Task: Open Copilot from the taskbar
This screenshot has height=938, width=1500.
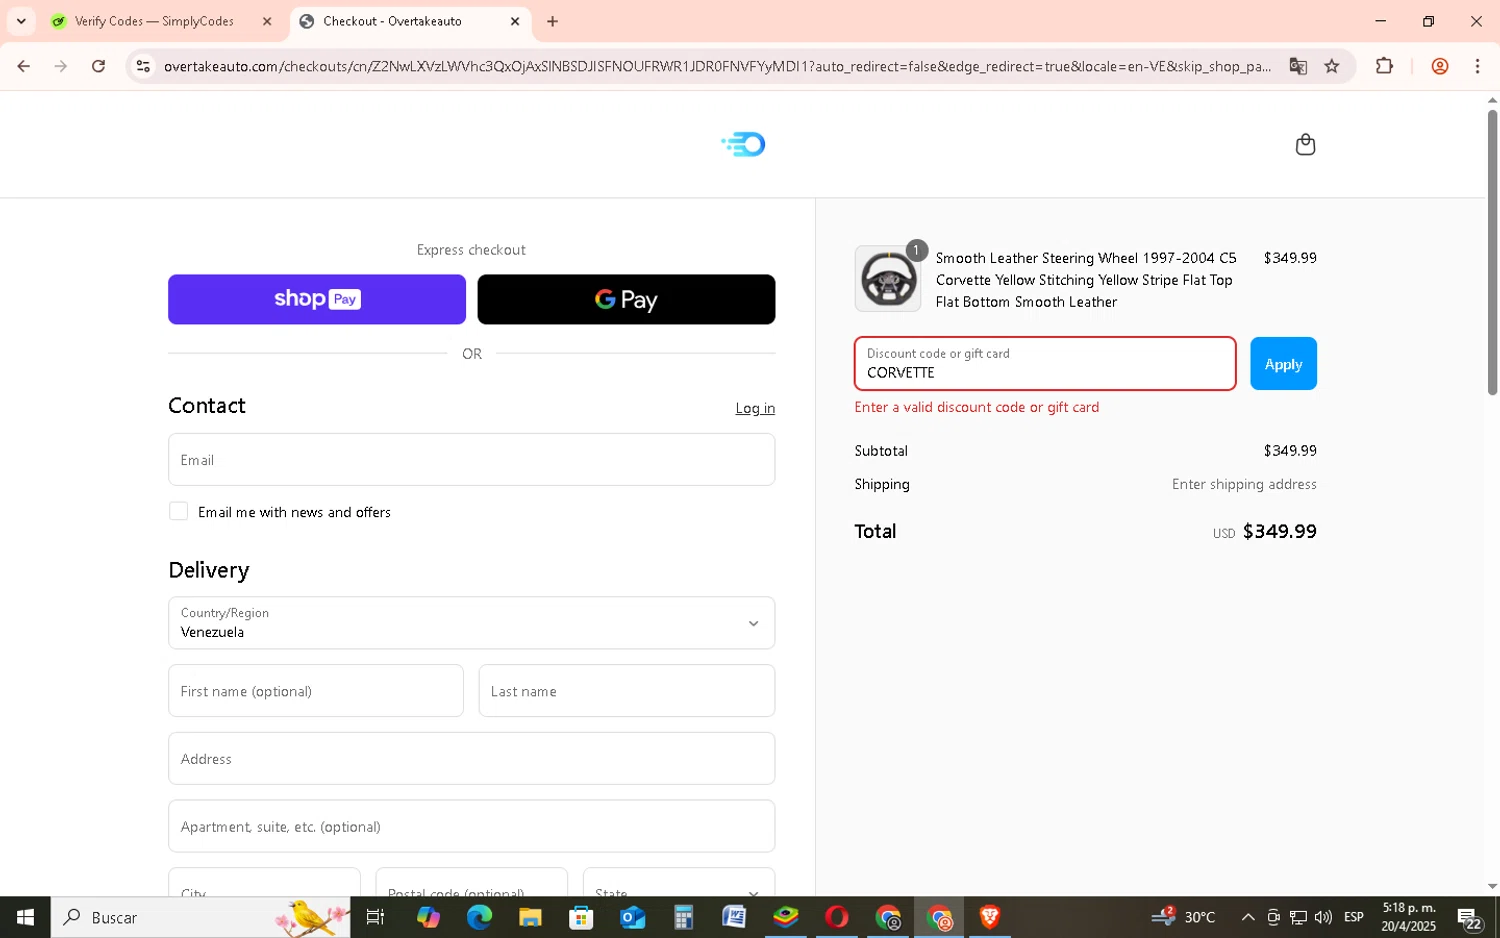Action: (428, 917)
